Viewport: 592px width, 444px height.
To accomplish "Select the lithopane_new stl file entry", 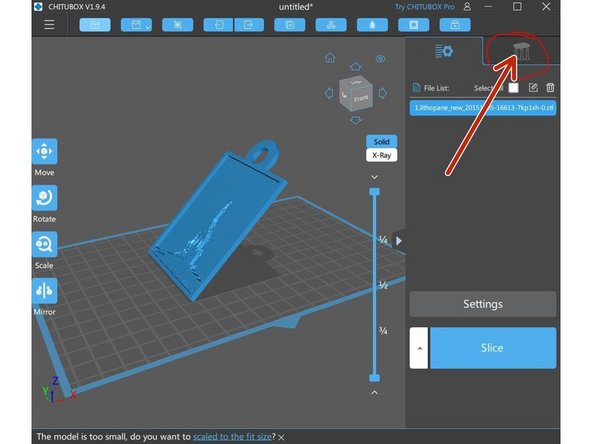I will 483,108.
